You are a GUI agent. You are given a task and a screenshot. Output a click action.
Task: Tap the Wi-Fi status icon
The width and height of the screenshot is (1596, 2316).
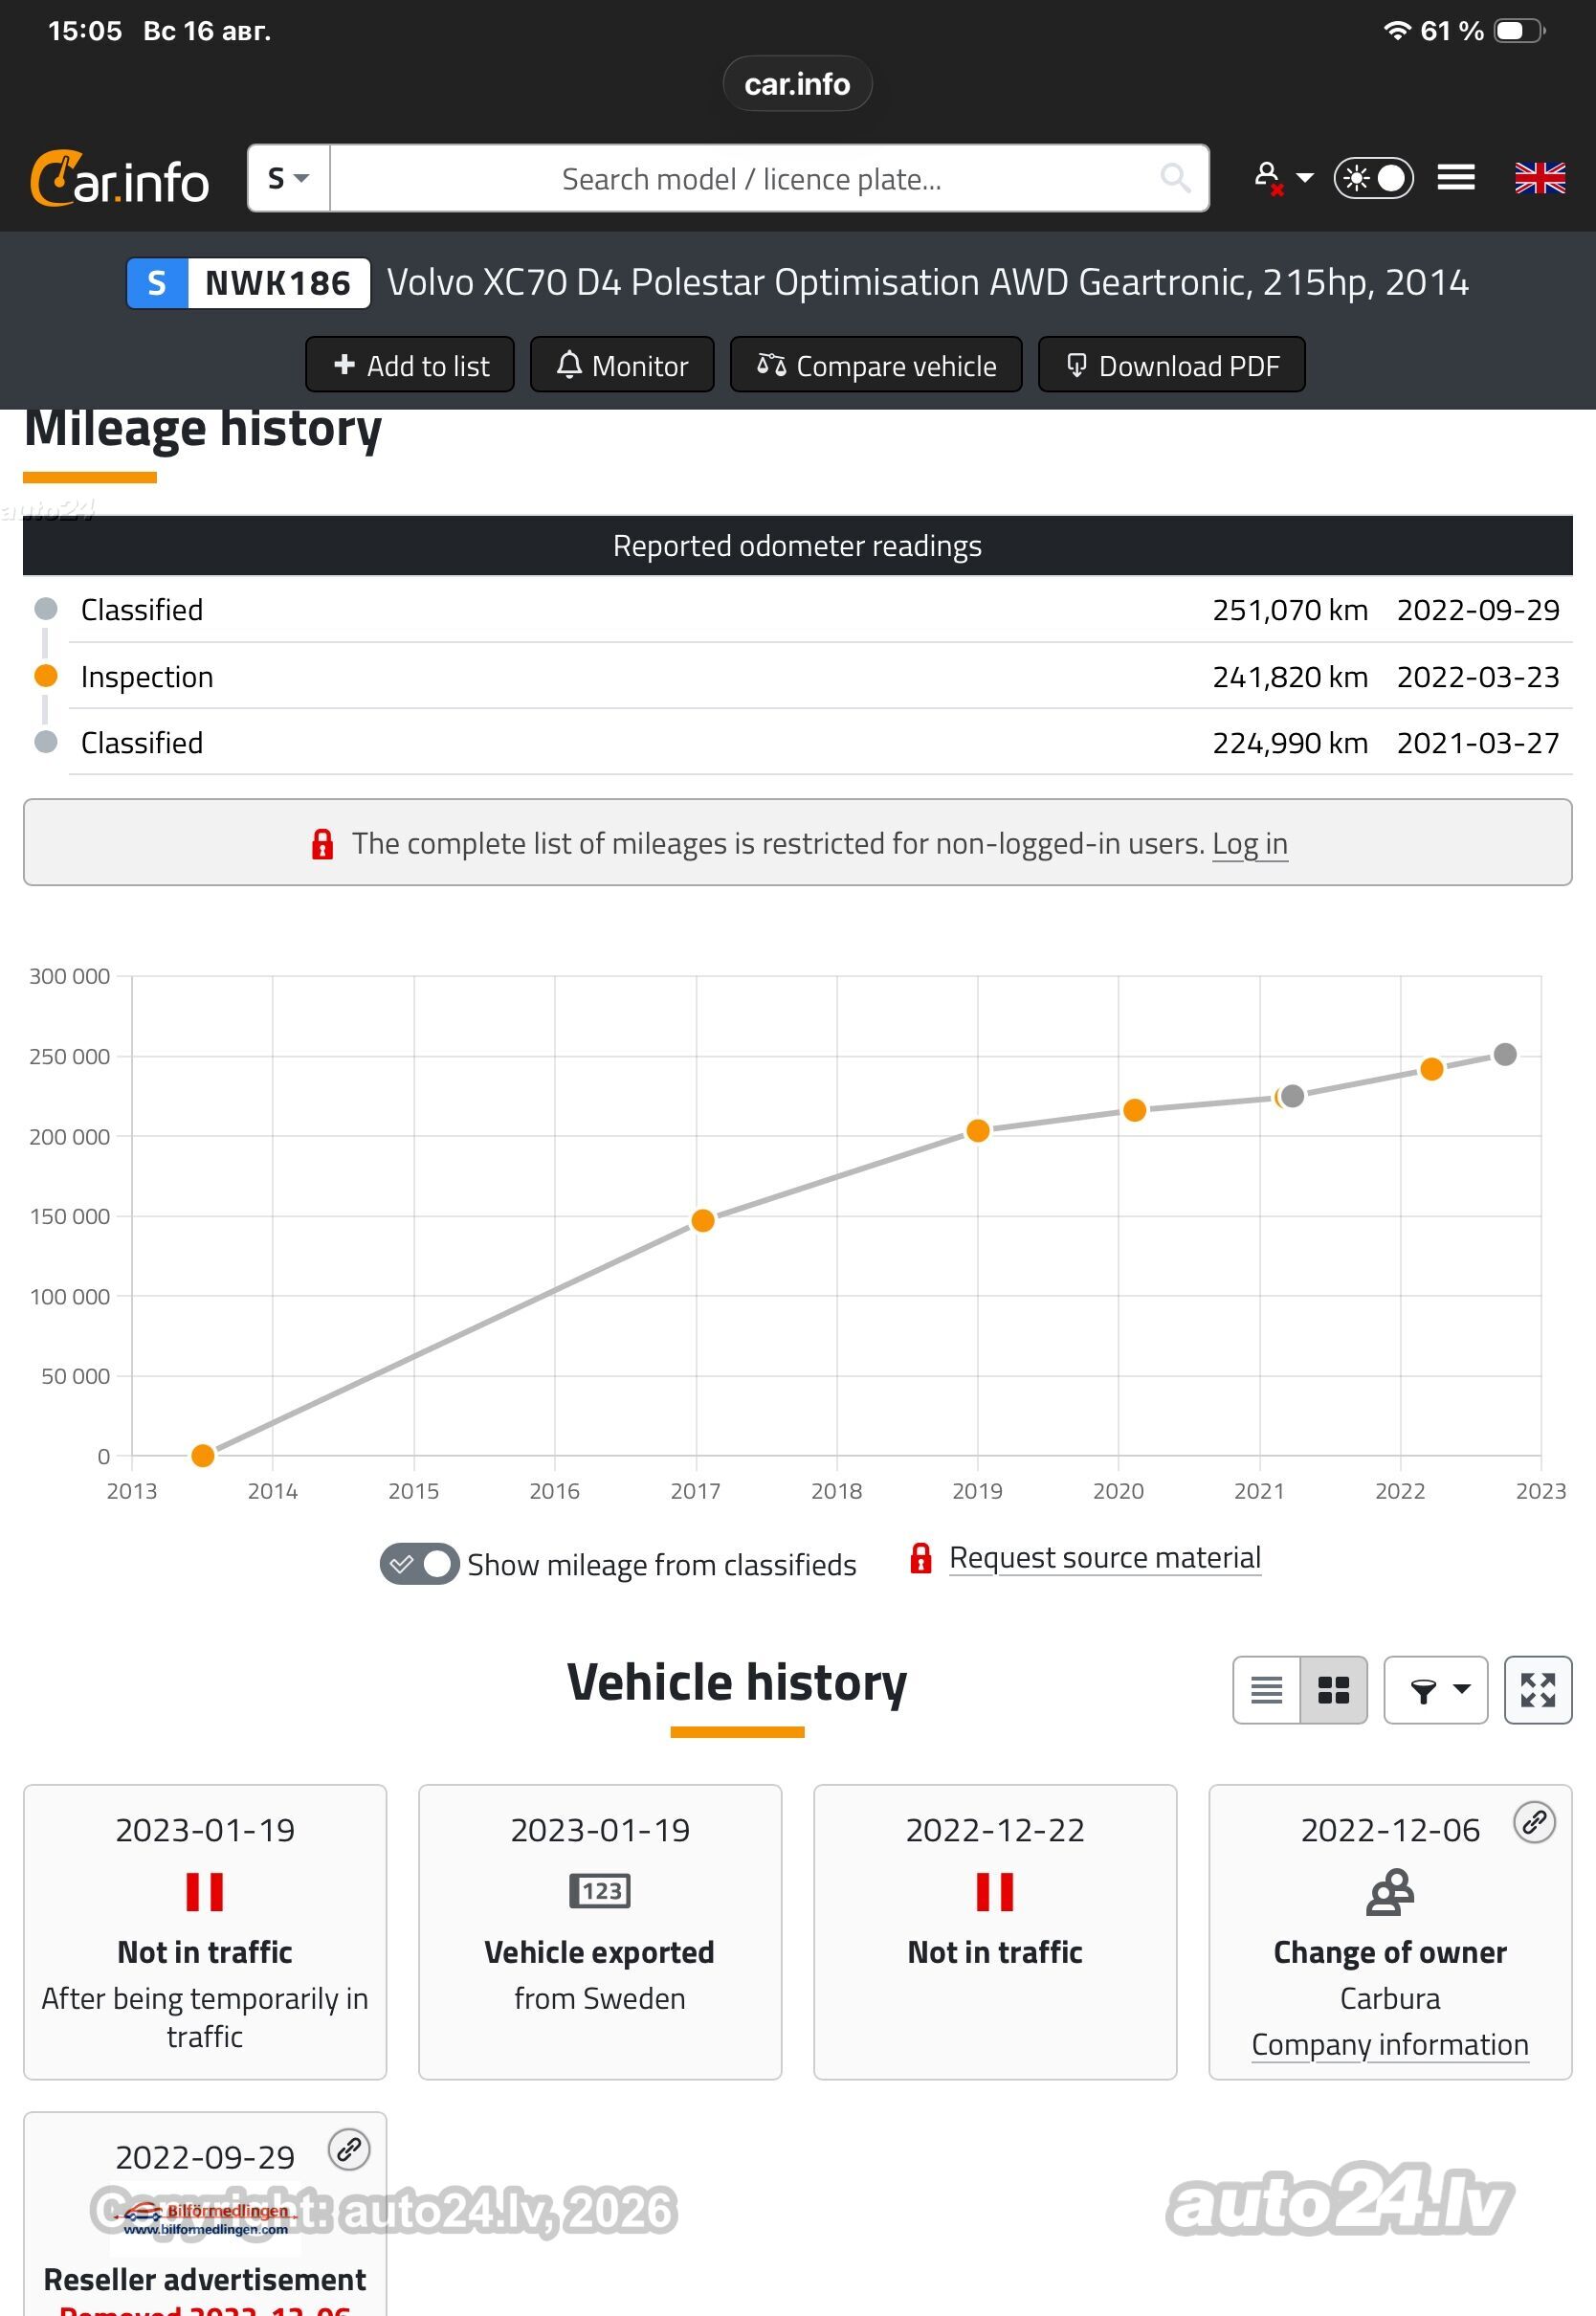(1396, 31)
